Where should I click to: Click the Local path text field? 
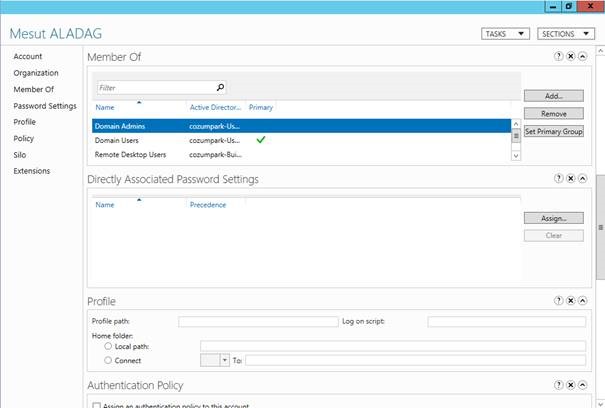(x=393, y=346)
